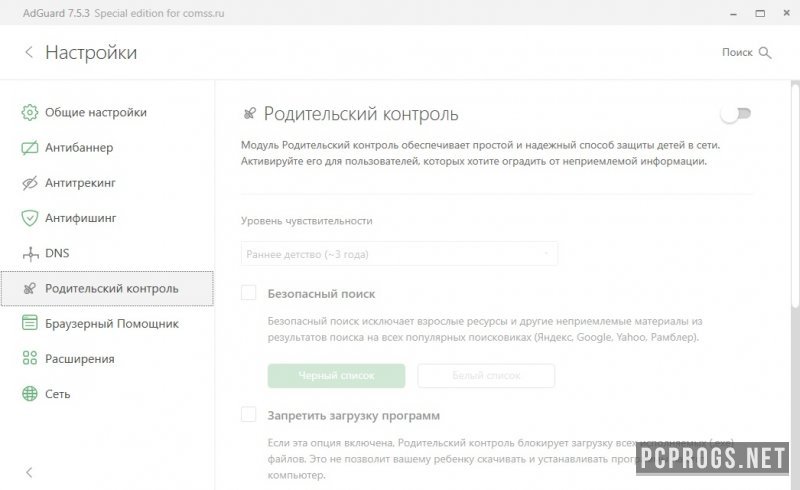Open the Extensions four-squares icon

point(30,358)
